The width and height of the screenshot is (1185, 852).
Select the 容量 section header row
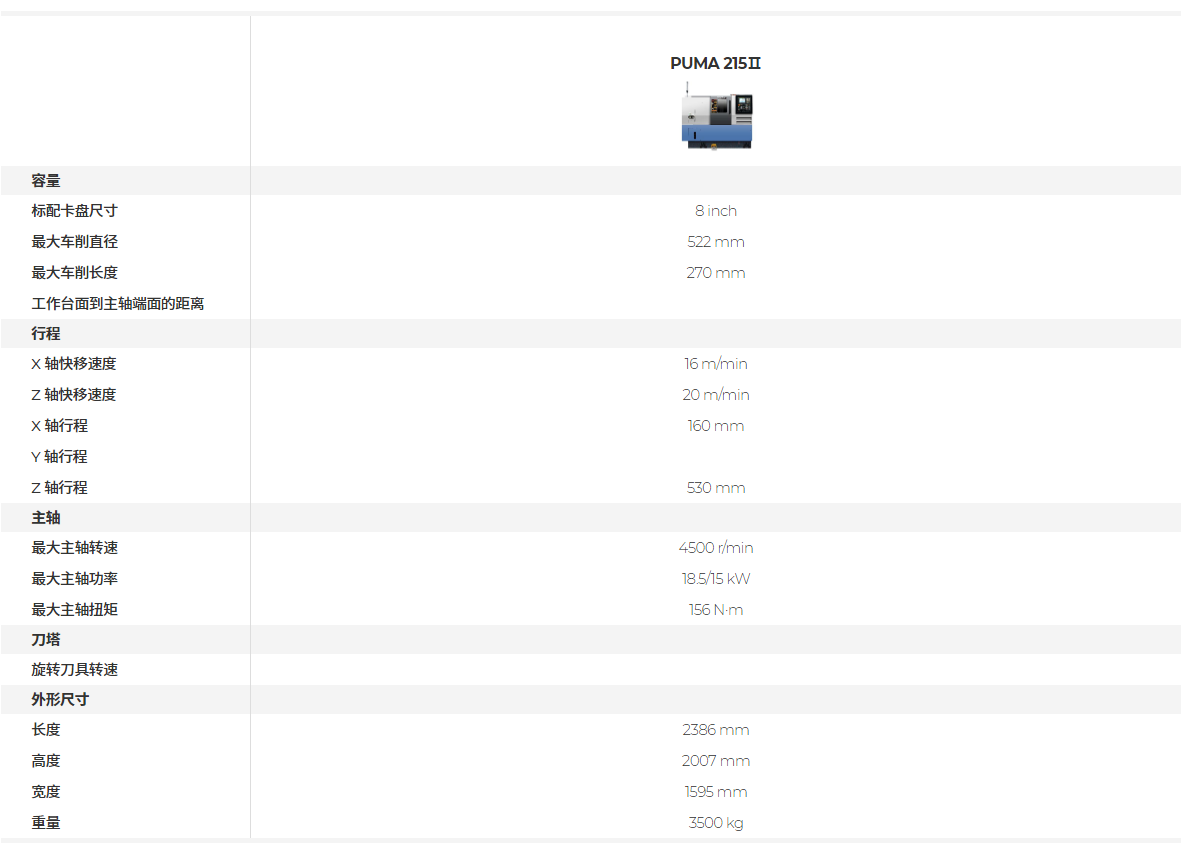click(591, 181)
